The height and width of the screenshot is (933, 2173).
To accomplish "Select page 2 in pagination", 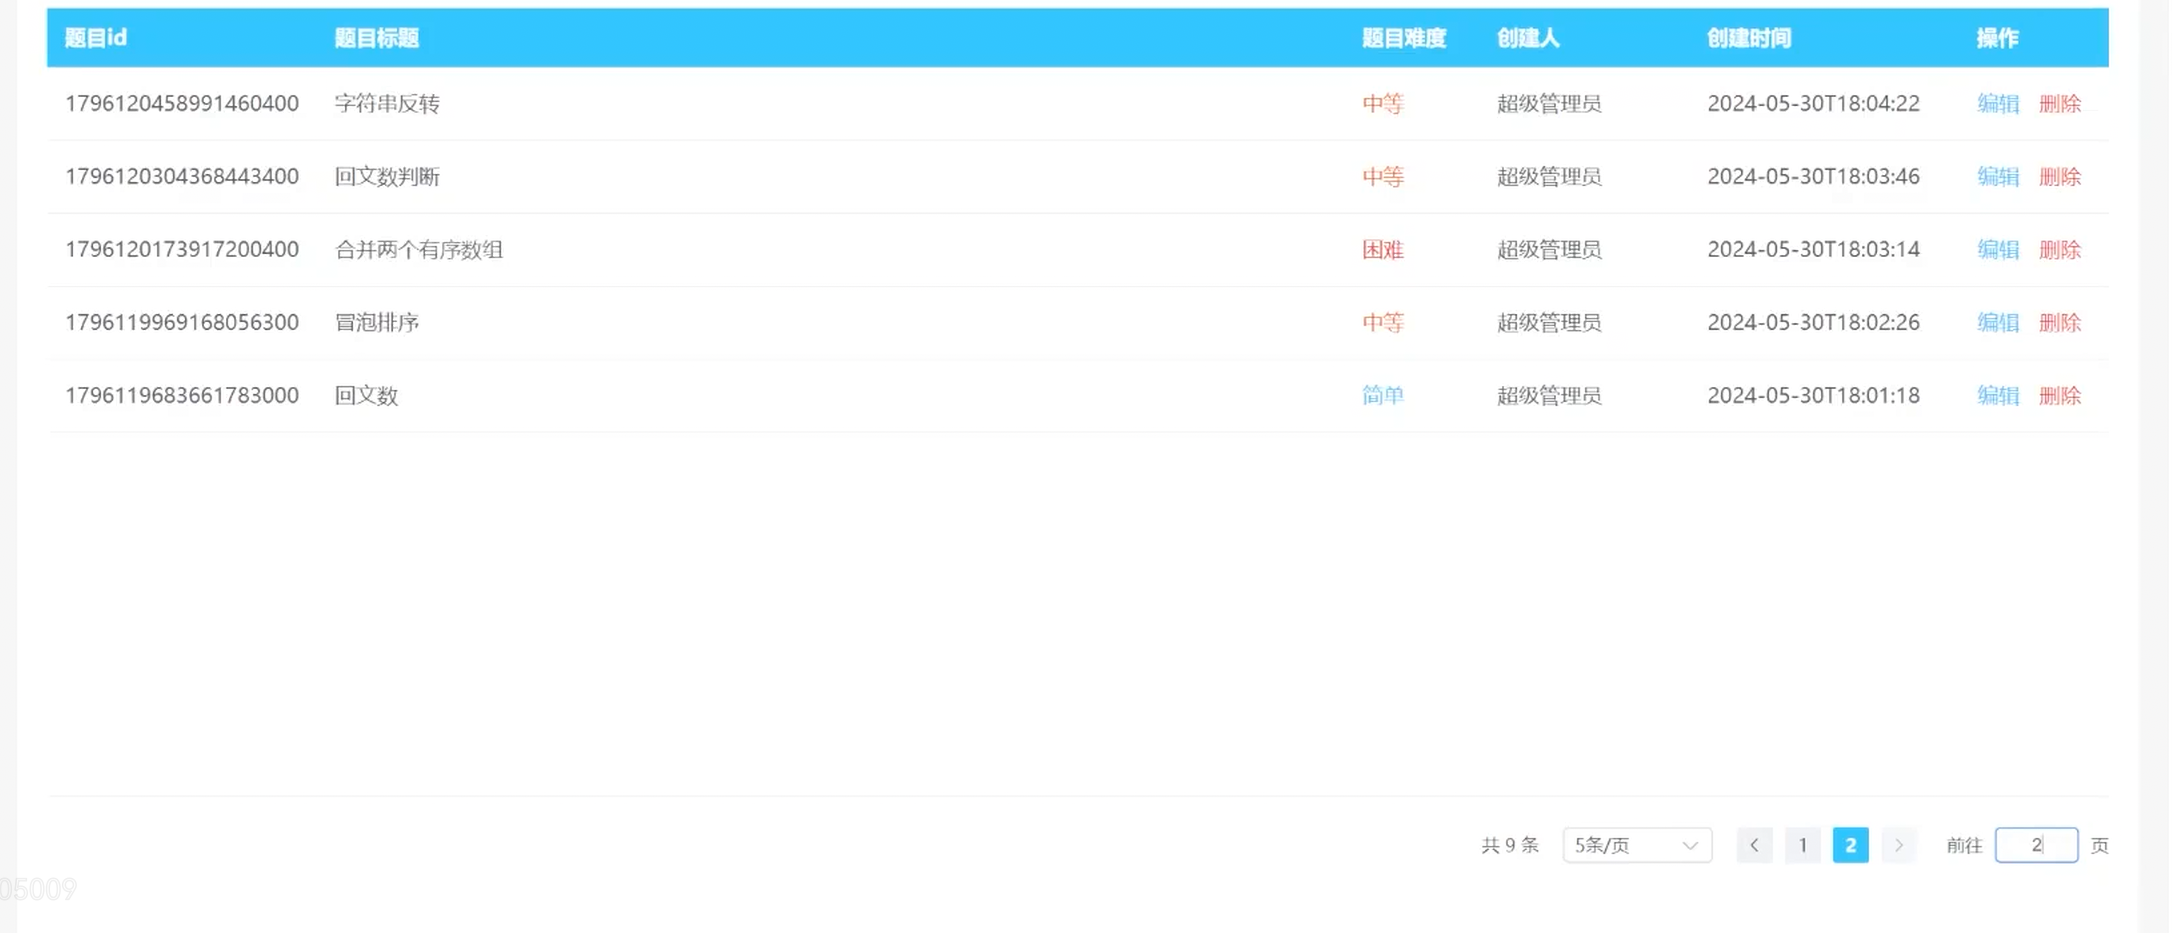I will point(1850,845).
